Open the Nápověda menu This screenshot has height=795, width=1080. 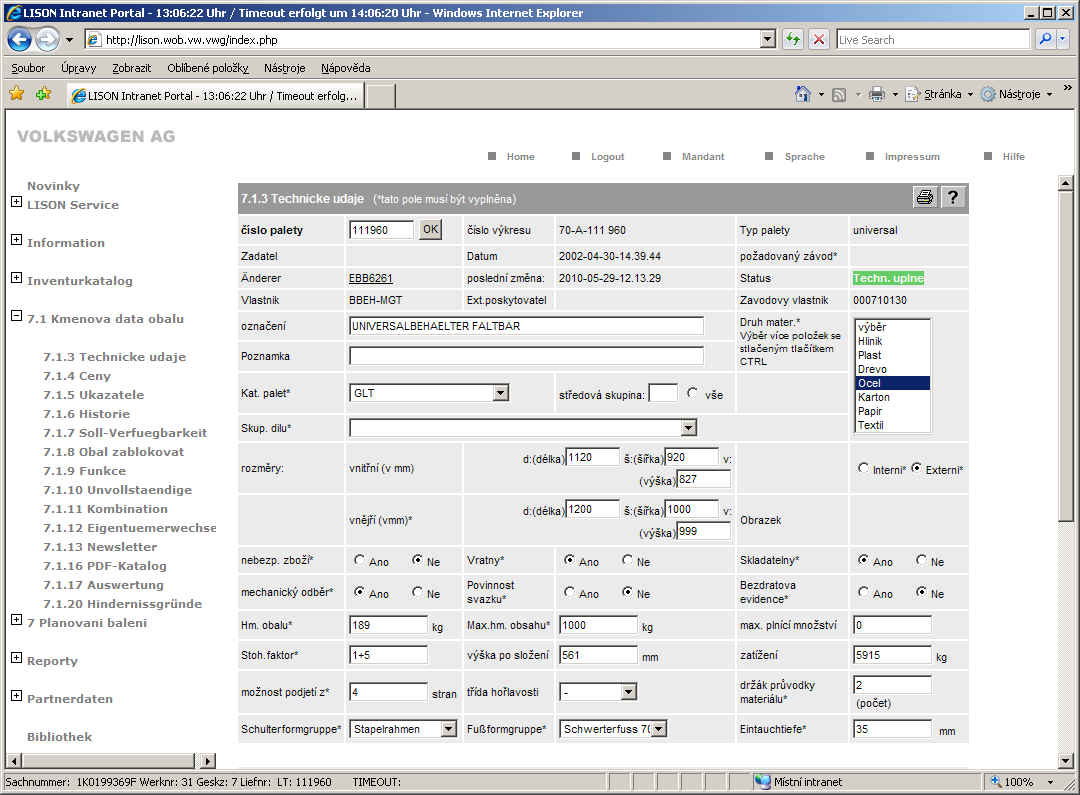point(346,68)
